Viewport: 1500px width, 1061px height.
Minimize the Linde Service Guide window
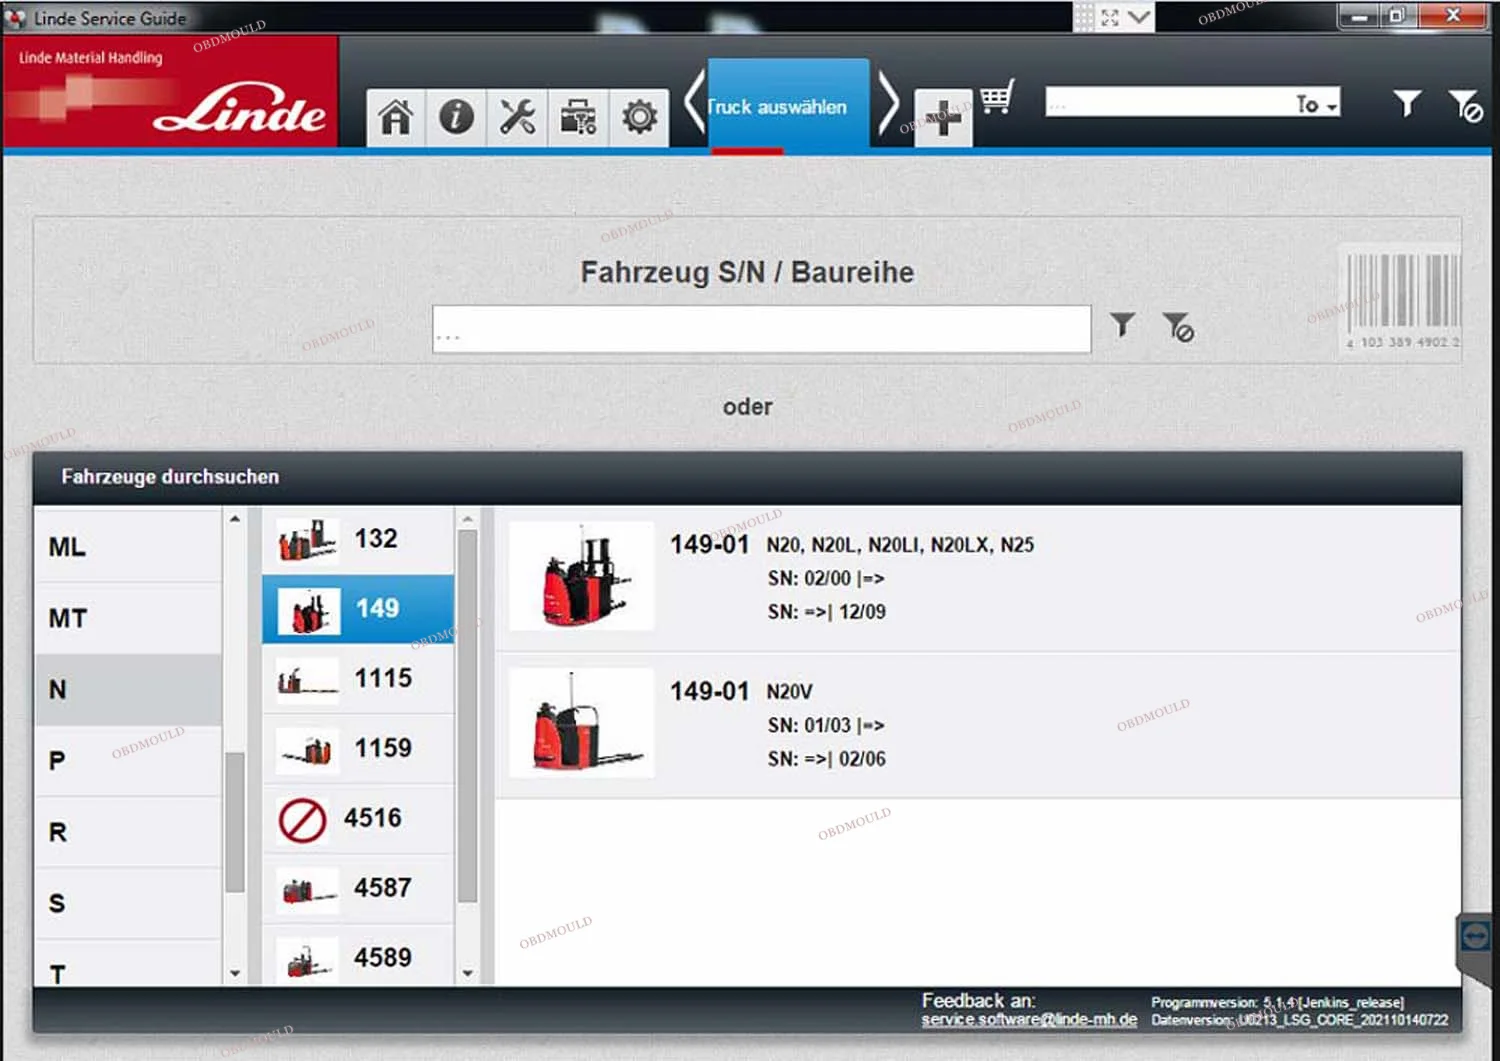pos(1360,16)
